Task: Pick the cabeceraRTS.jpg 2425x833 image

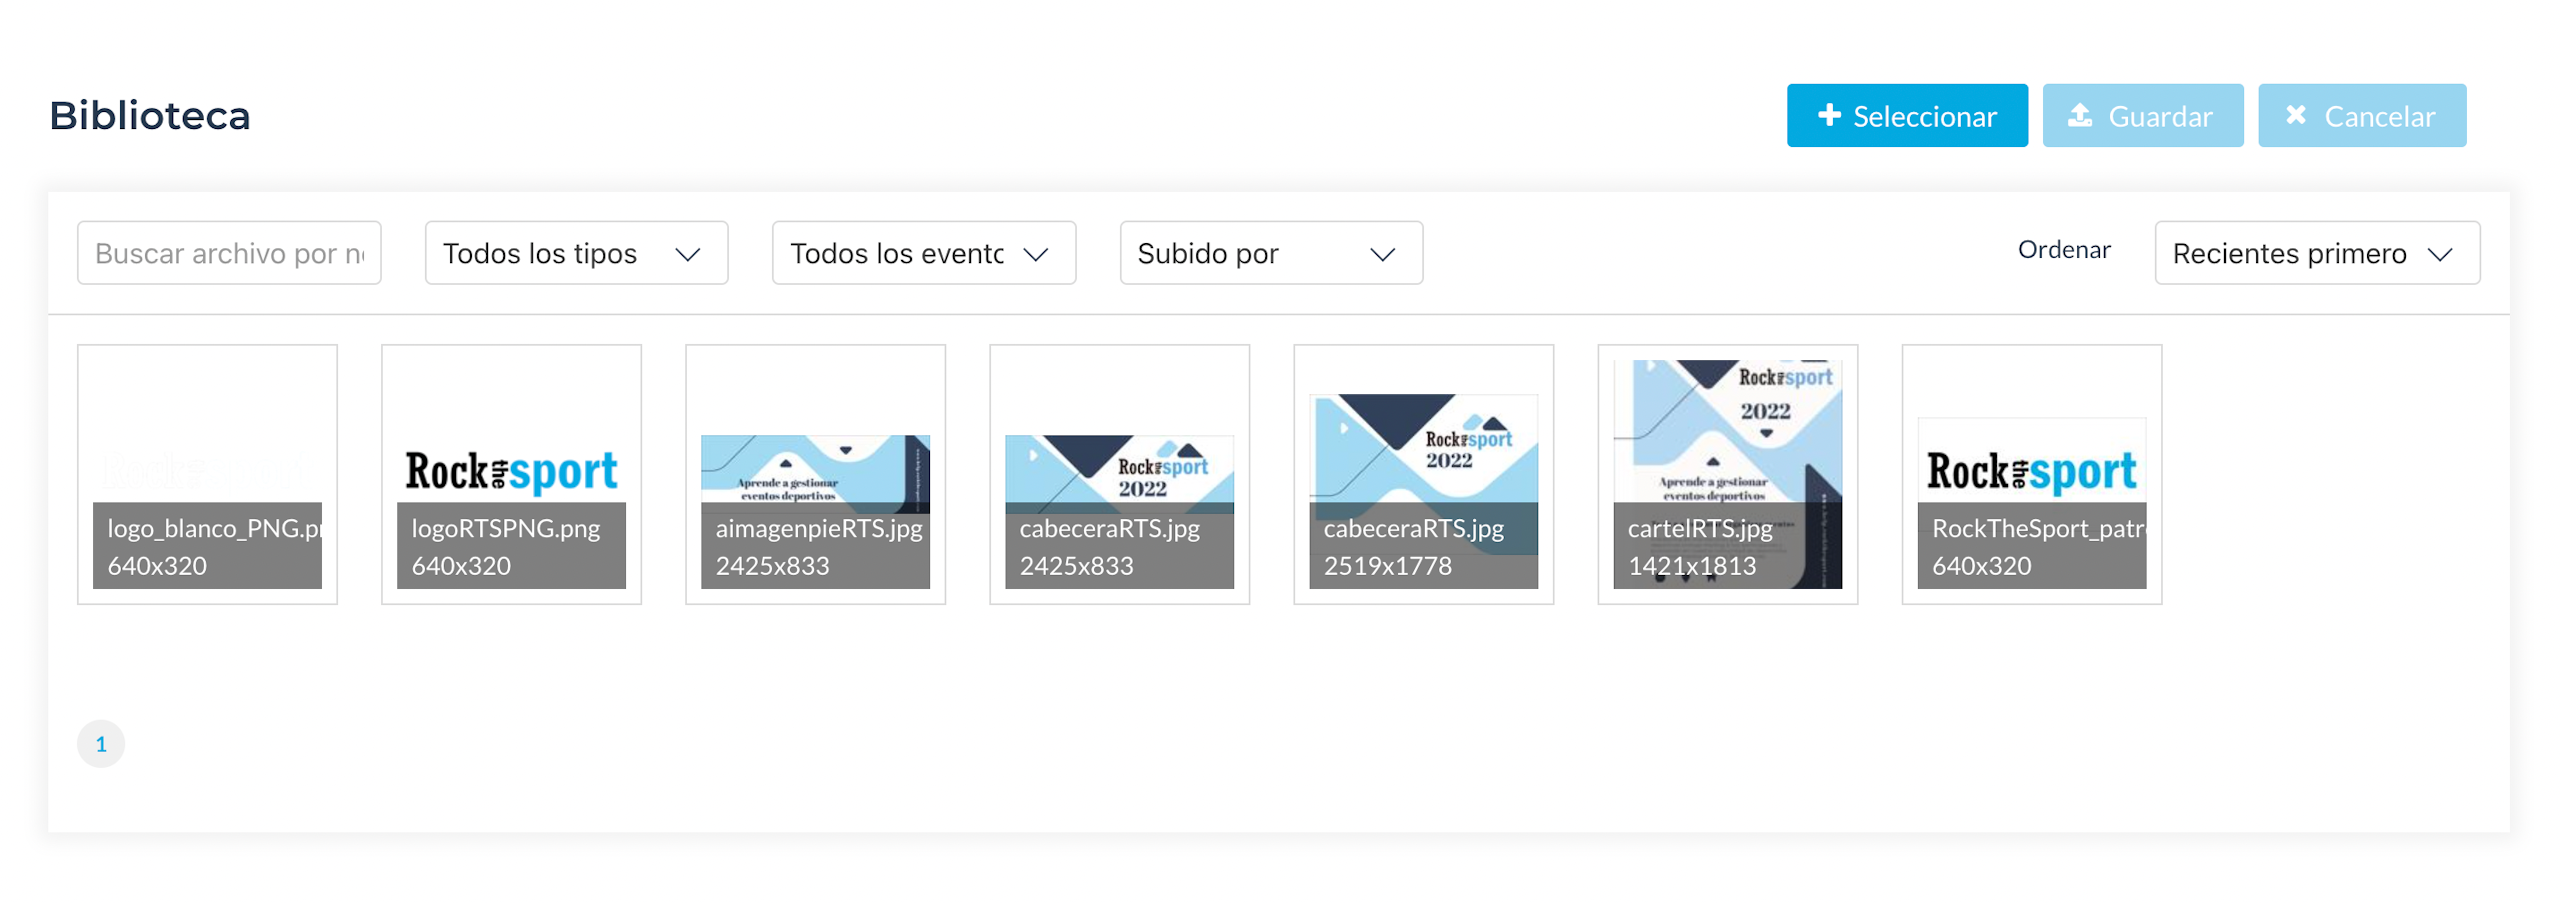Action: tap(1119, 475)
